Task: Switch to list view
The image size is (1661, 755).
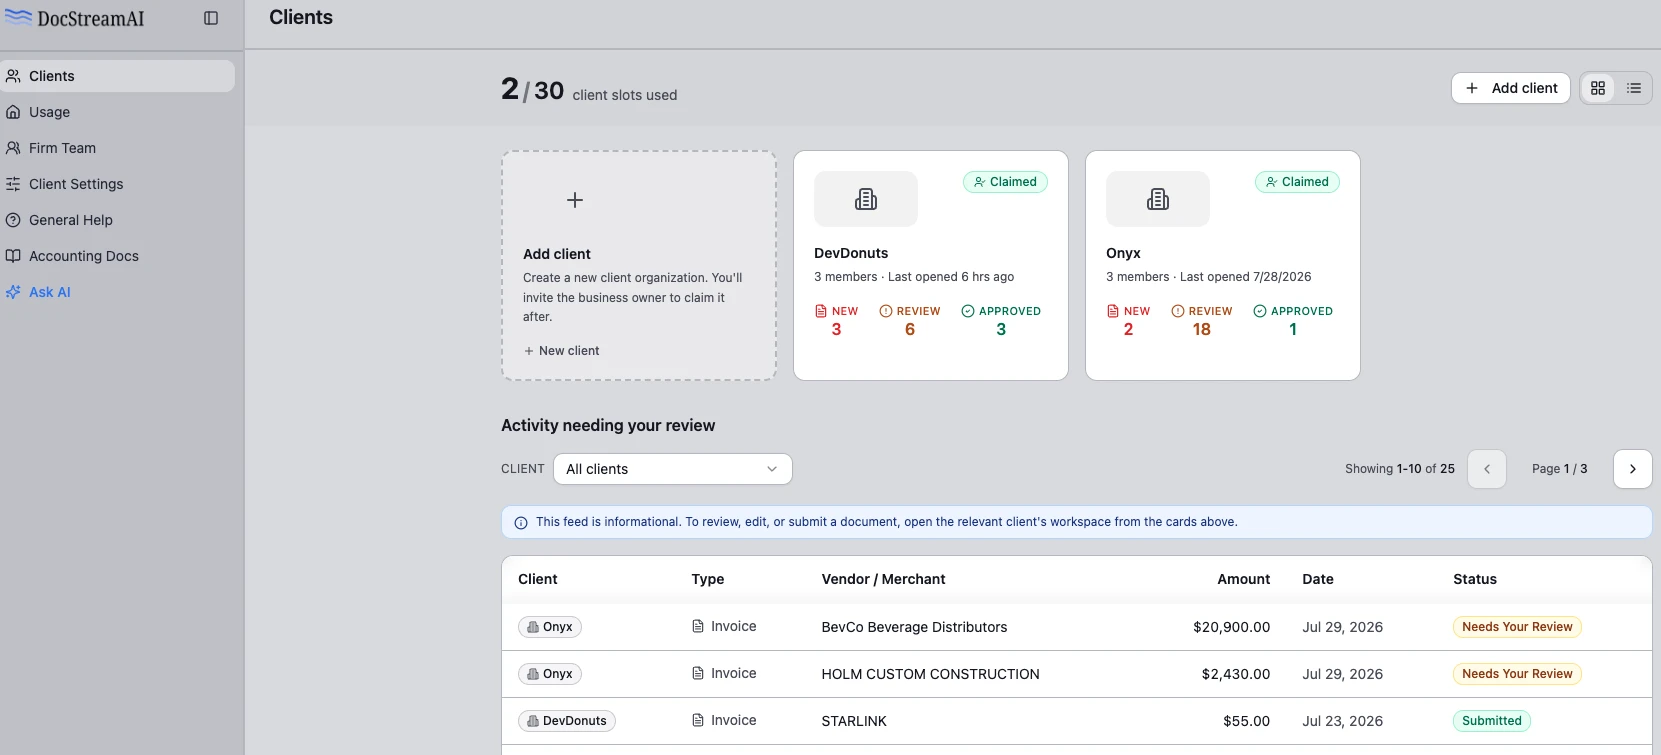Action: click(1634, 88)
